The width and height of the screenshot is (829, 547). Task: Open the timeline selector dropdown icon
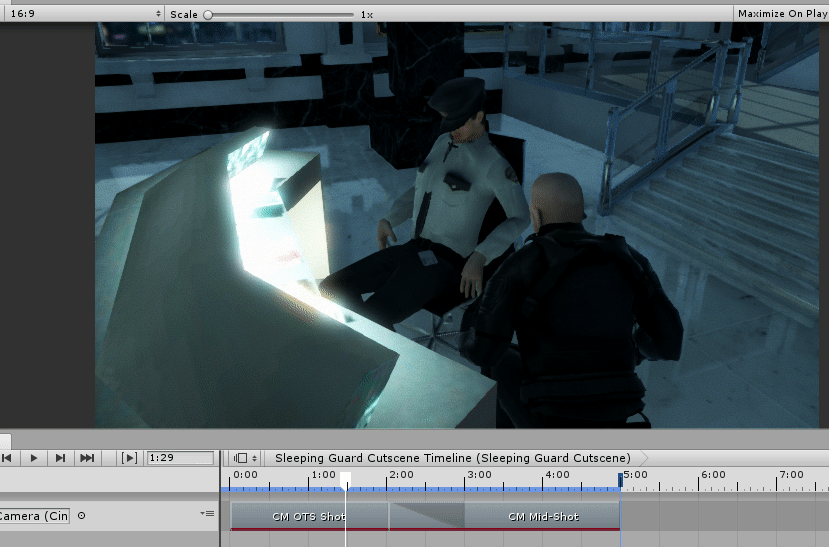[x=245, y=458]
